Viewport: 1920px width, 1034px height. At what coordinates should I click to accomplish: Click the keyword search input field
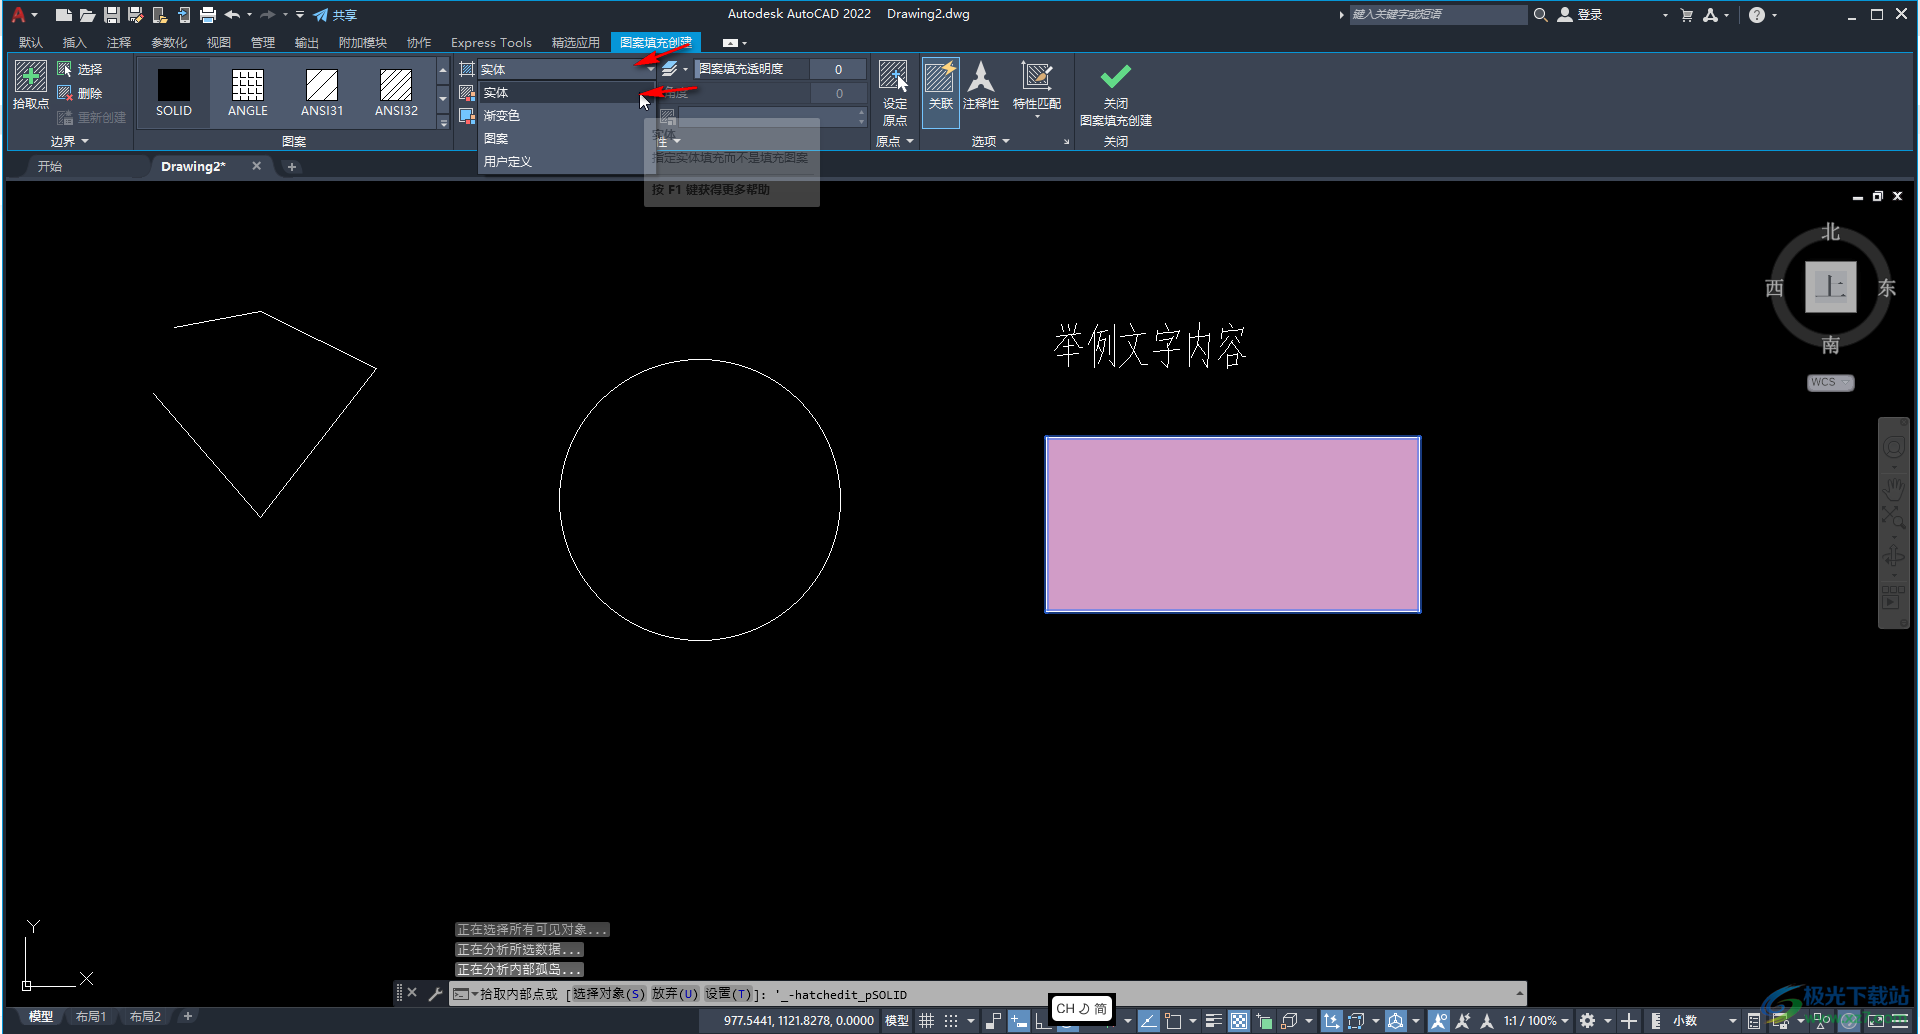pyautogui.click(x=1438, y=15)
